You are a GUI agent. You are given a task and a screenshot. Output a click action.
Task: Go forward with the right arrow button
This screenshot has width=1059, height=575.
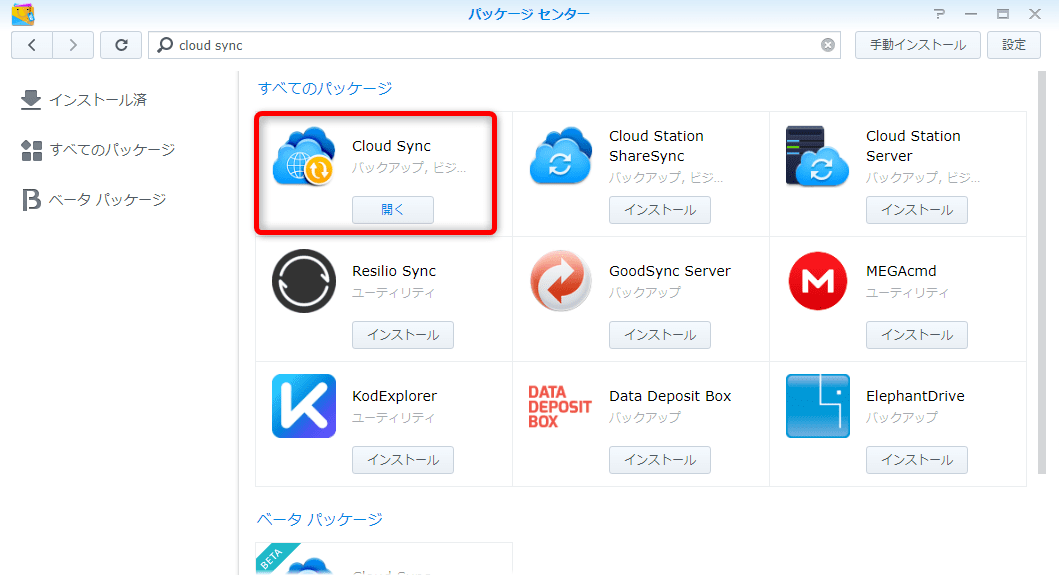tap(73, 45)
